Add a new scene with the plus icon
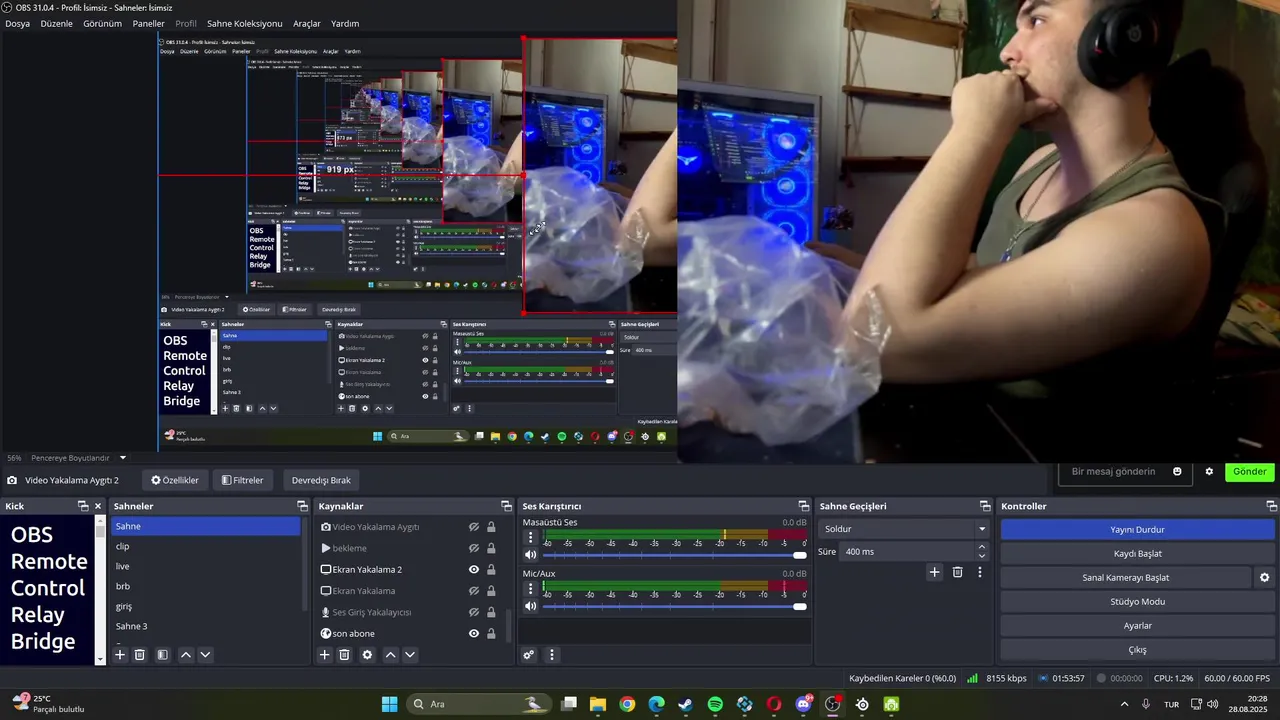1280x720 pixels. pos(120,655)
